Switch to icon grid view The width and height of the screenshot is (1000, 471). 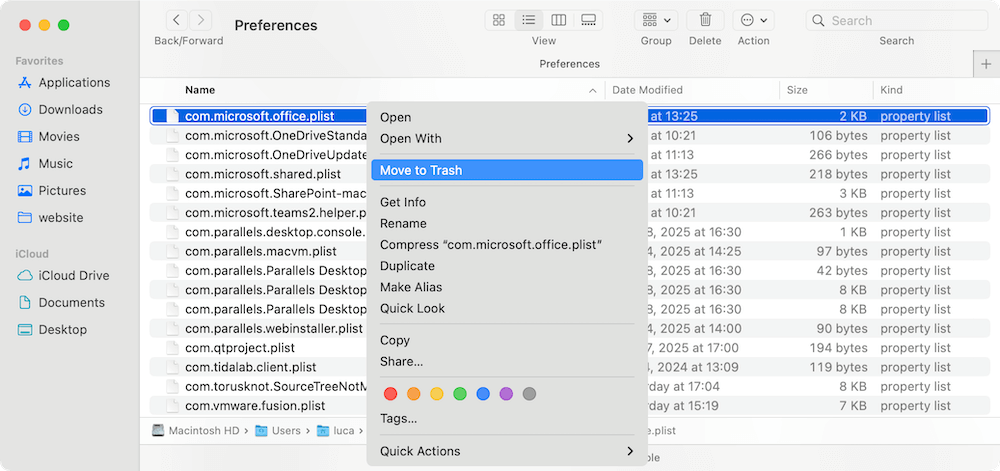pos(499,20)
